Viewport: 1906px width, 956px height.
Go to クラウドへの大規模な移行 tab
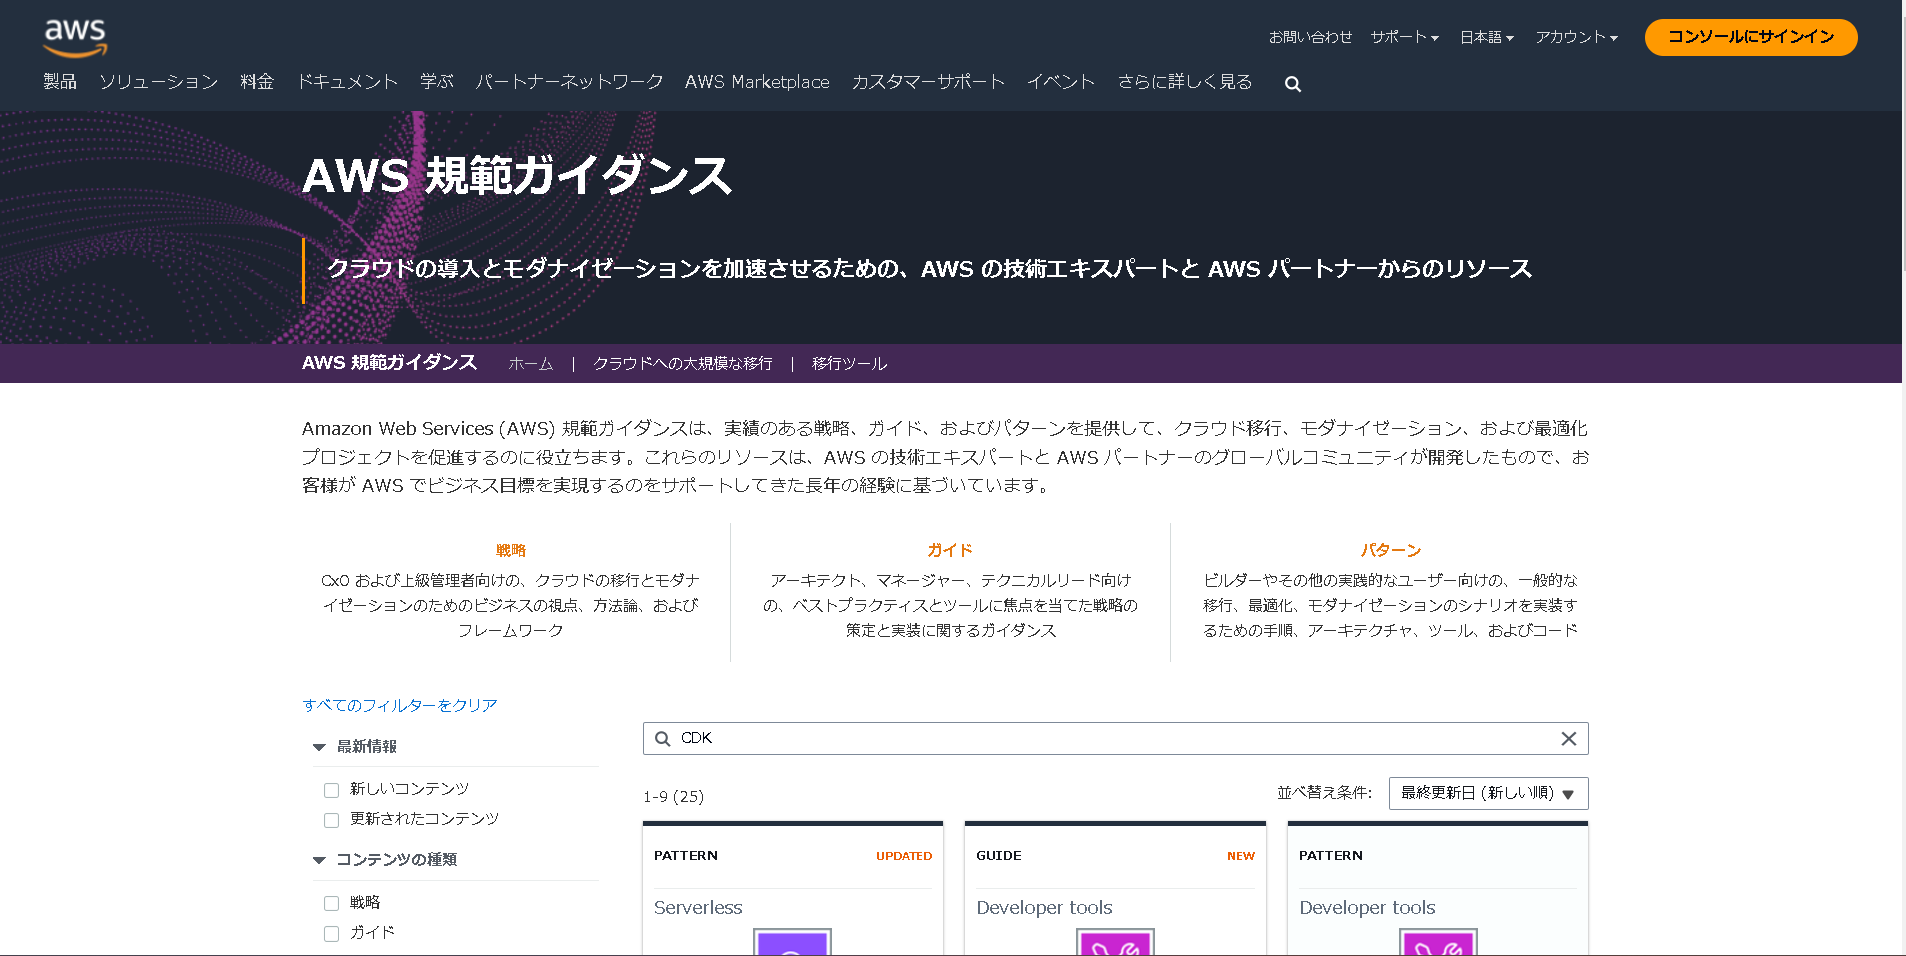coord(682,364)
